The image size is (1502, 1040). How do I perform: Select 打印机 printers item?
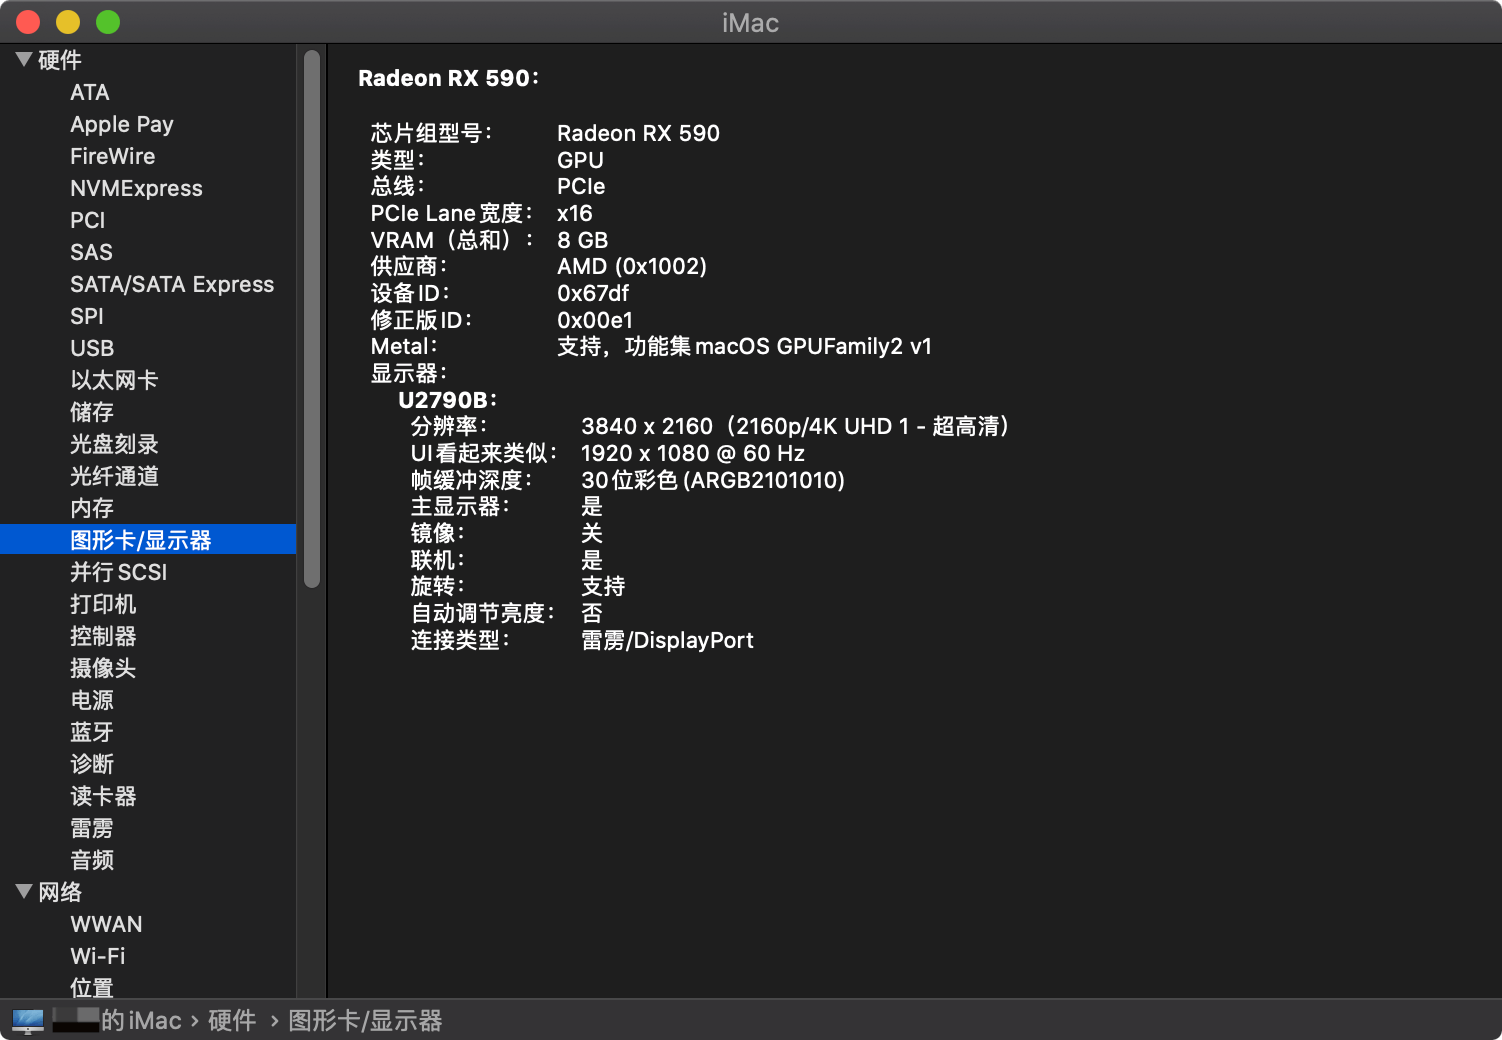103,604
